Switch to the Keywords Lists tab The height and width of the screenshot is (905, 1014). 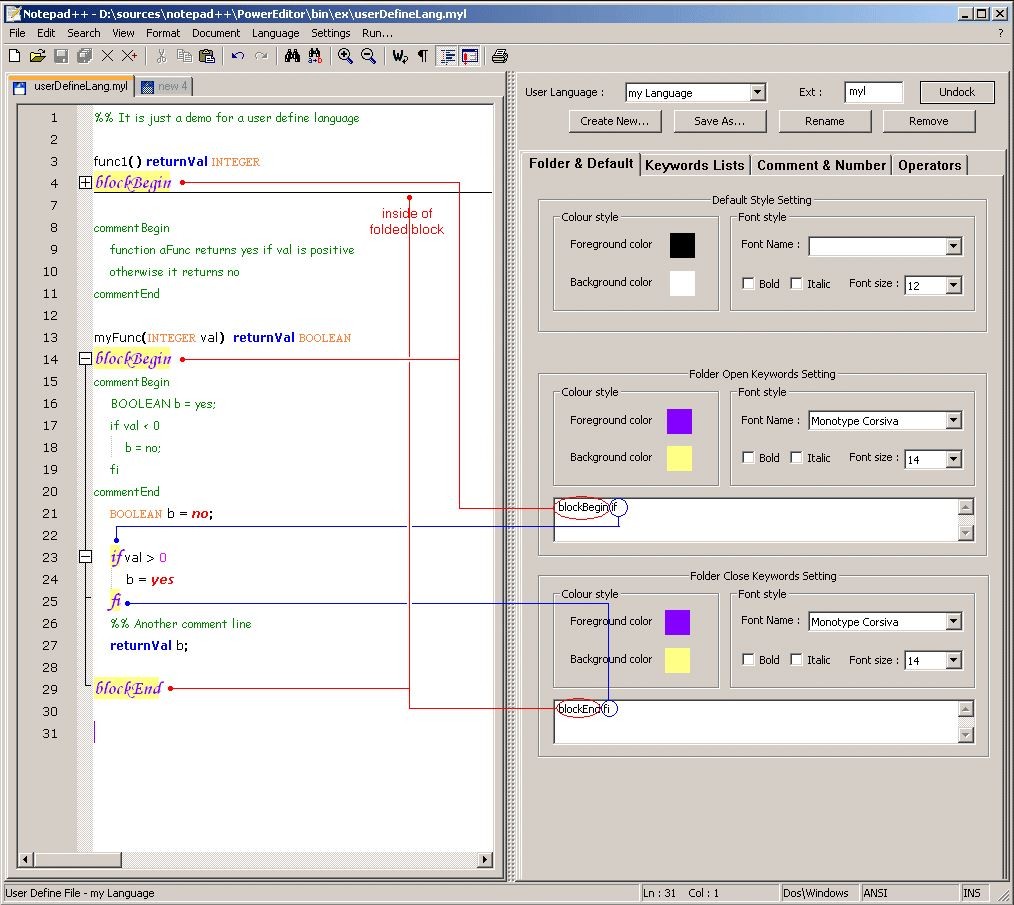694,165
